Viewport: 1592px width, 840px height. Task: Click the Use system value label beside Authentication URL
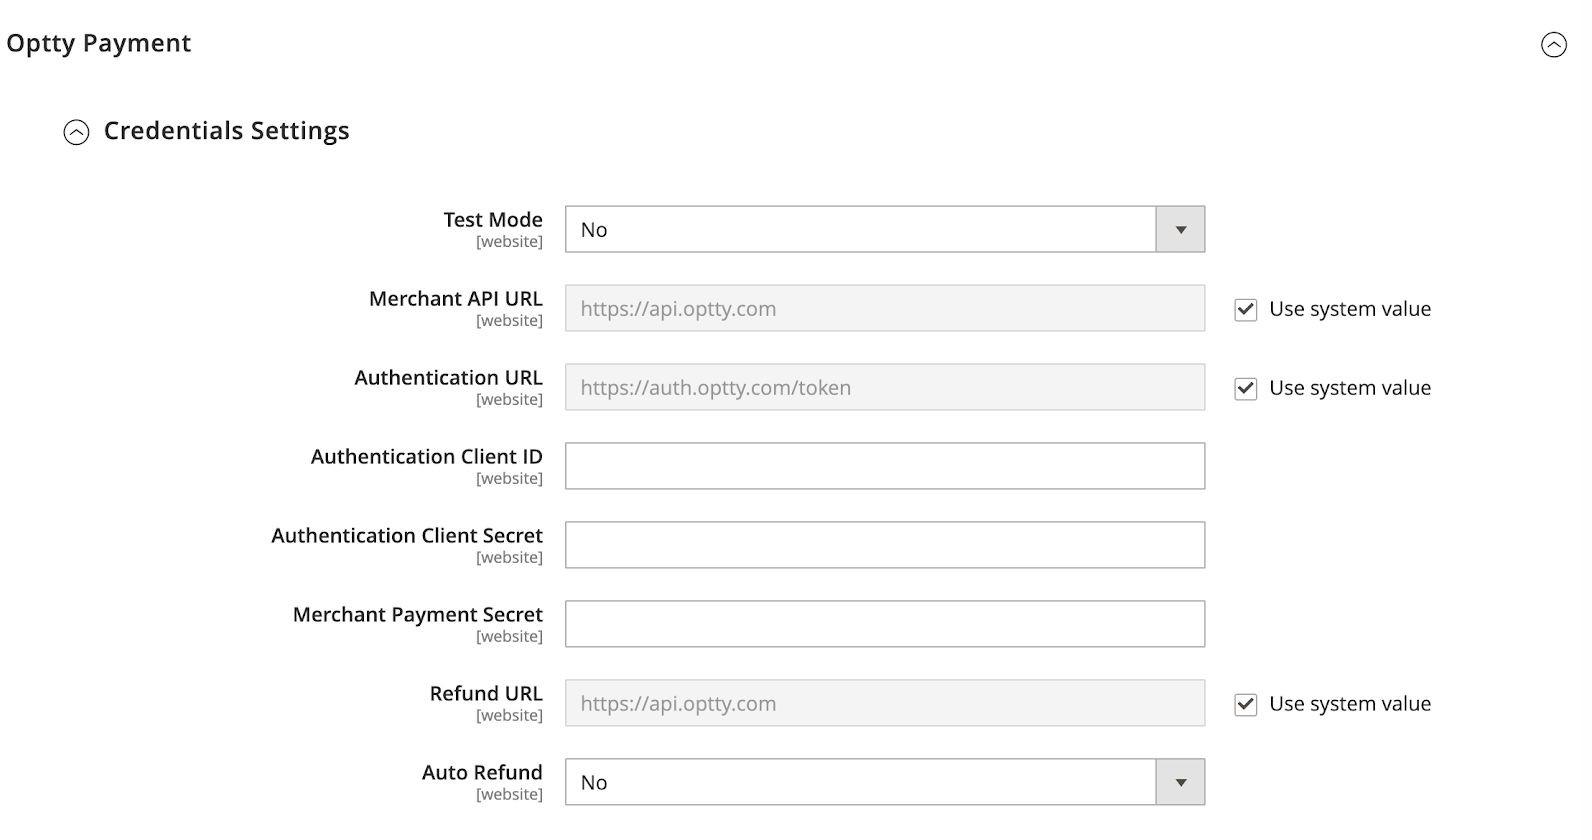pos(1349,388)
